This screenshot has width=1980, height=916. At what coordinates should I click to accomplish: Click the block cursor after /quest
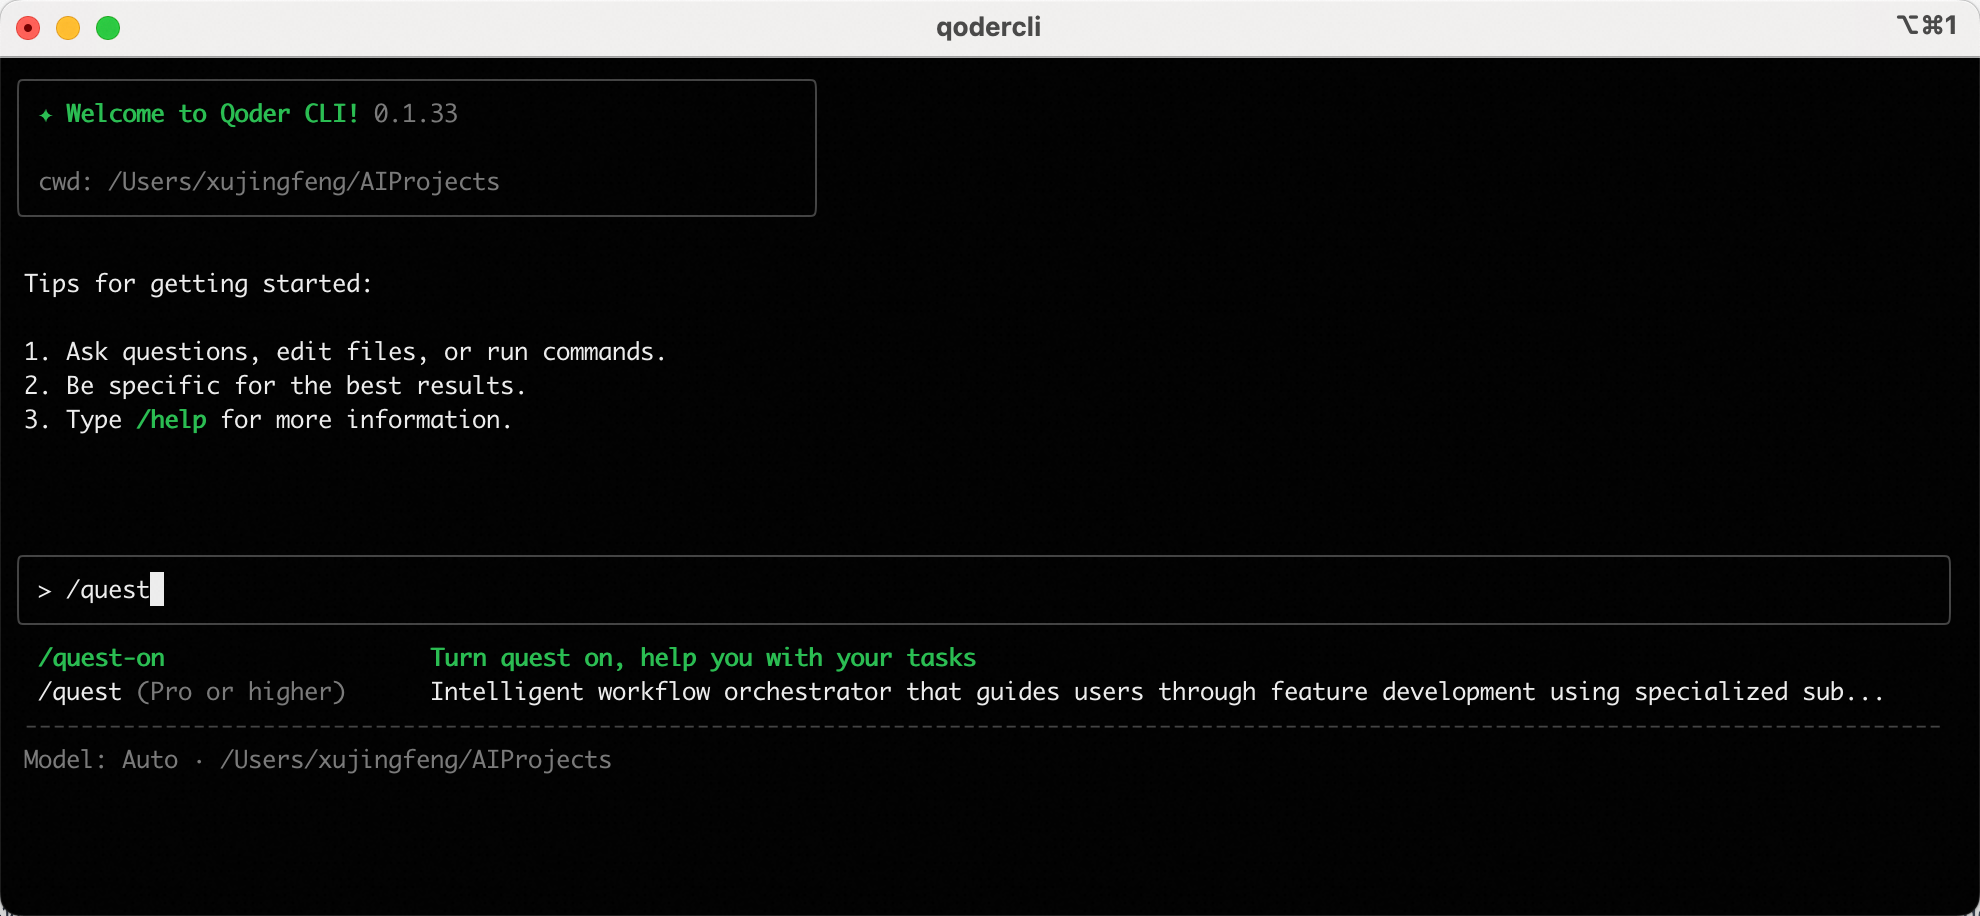157,589
